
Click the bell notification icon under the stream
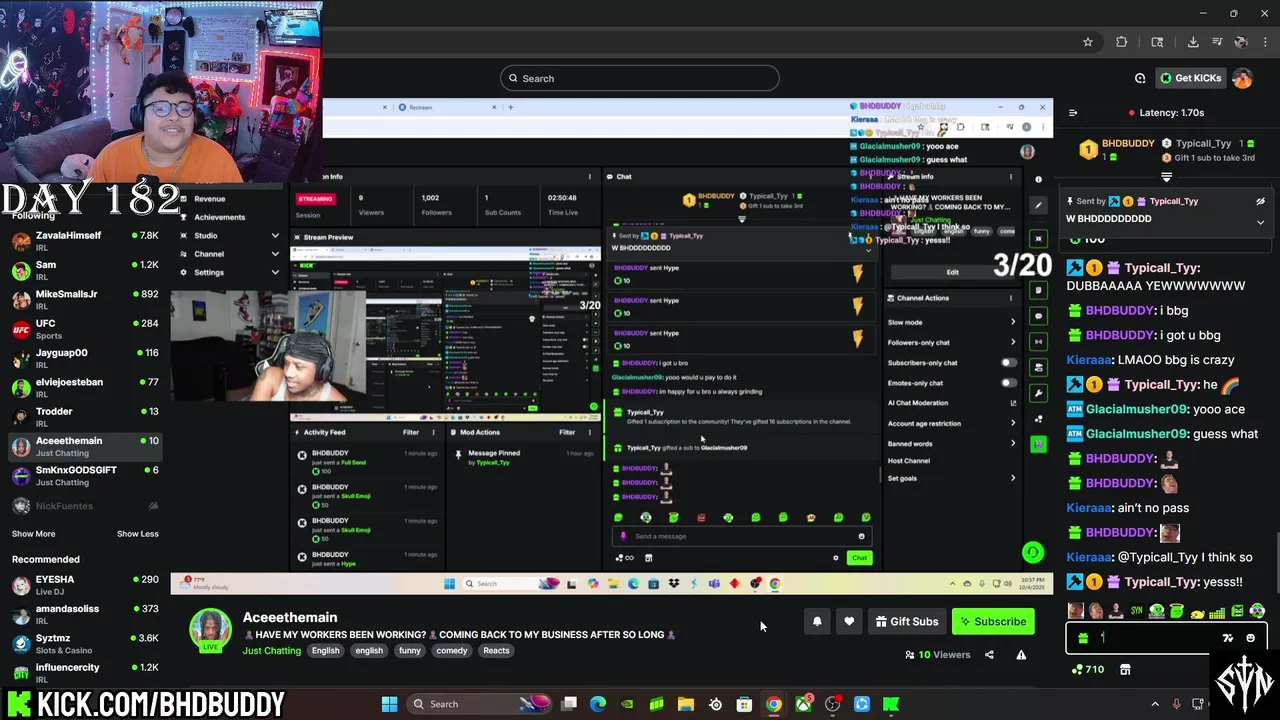[x=817, y=622]
